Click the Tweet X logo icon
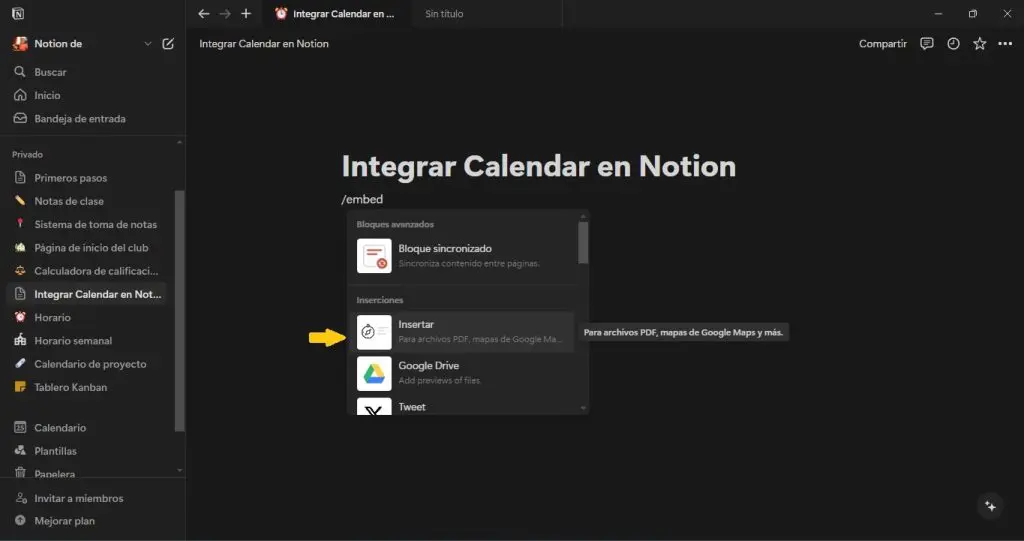 pos(374,408)
